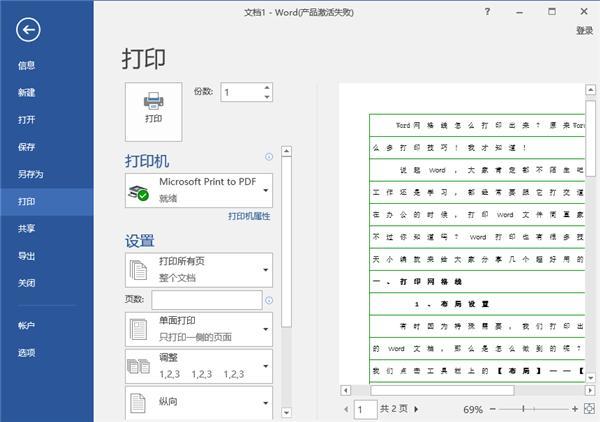
Task: Click the printer status text 就绪
Action: point(168,198)
